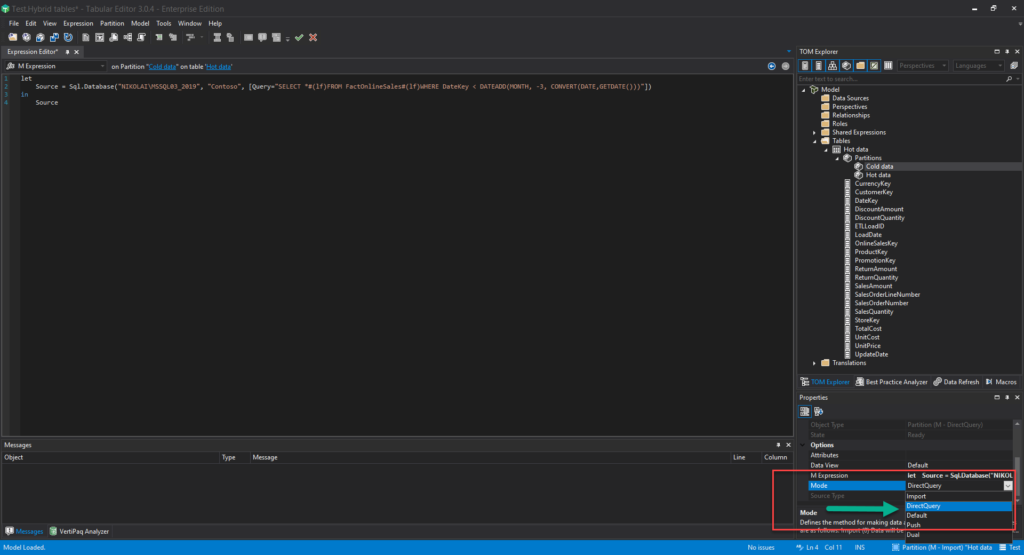Open the Window menu

pos(189,23)
